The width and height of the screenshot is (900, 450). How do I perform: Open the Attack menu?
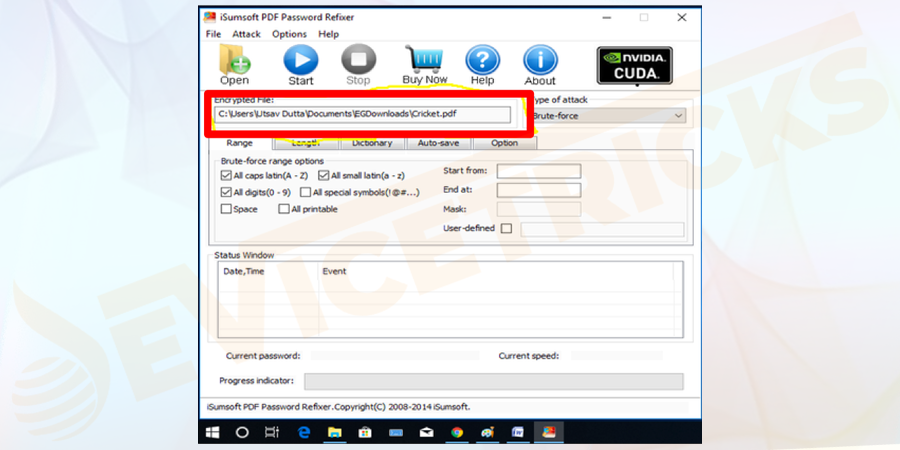(x=246, y=34)
